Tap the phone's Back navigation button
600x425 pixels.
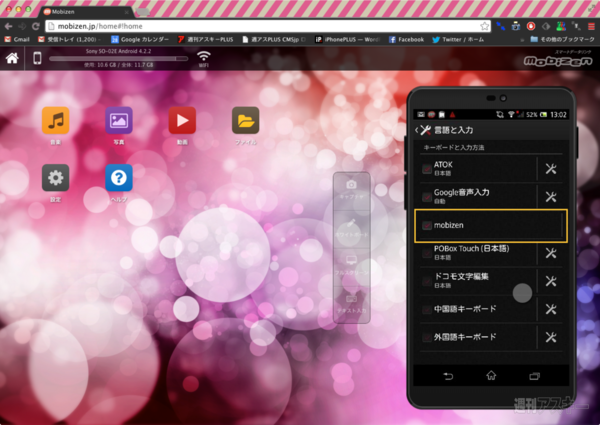(448, 376)
